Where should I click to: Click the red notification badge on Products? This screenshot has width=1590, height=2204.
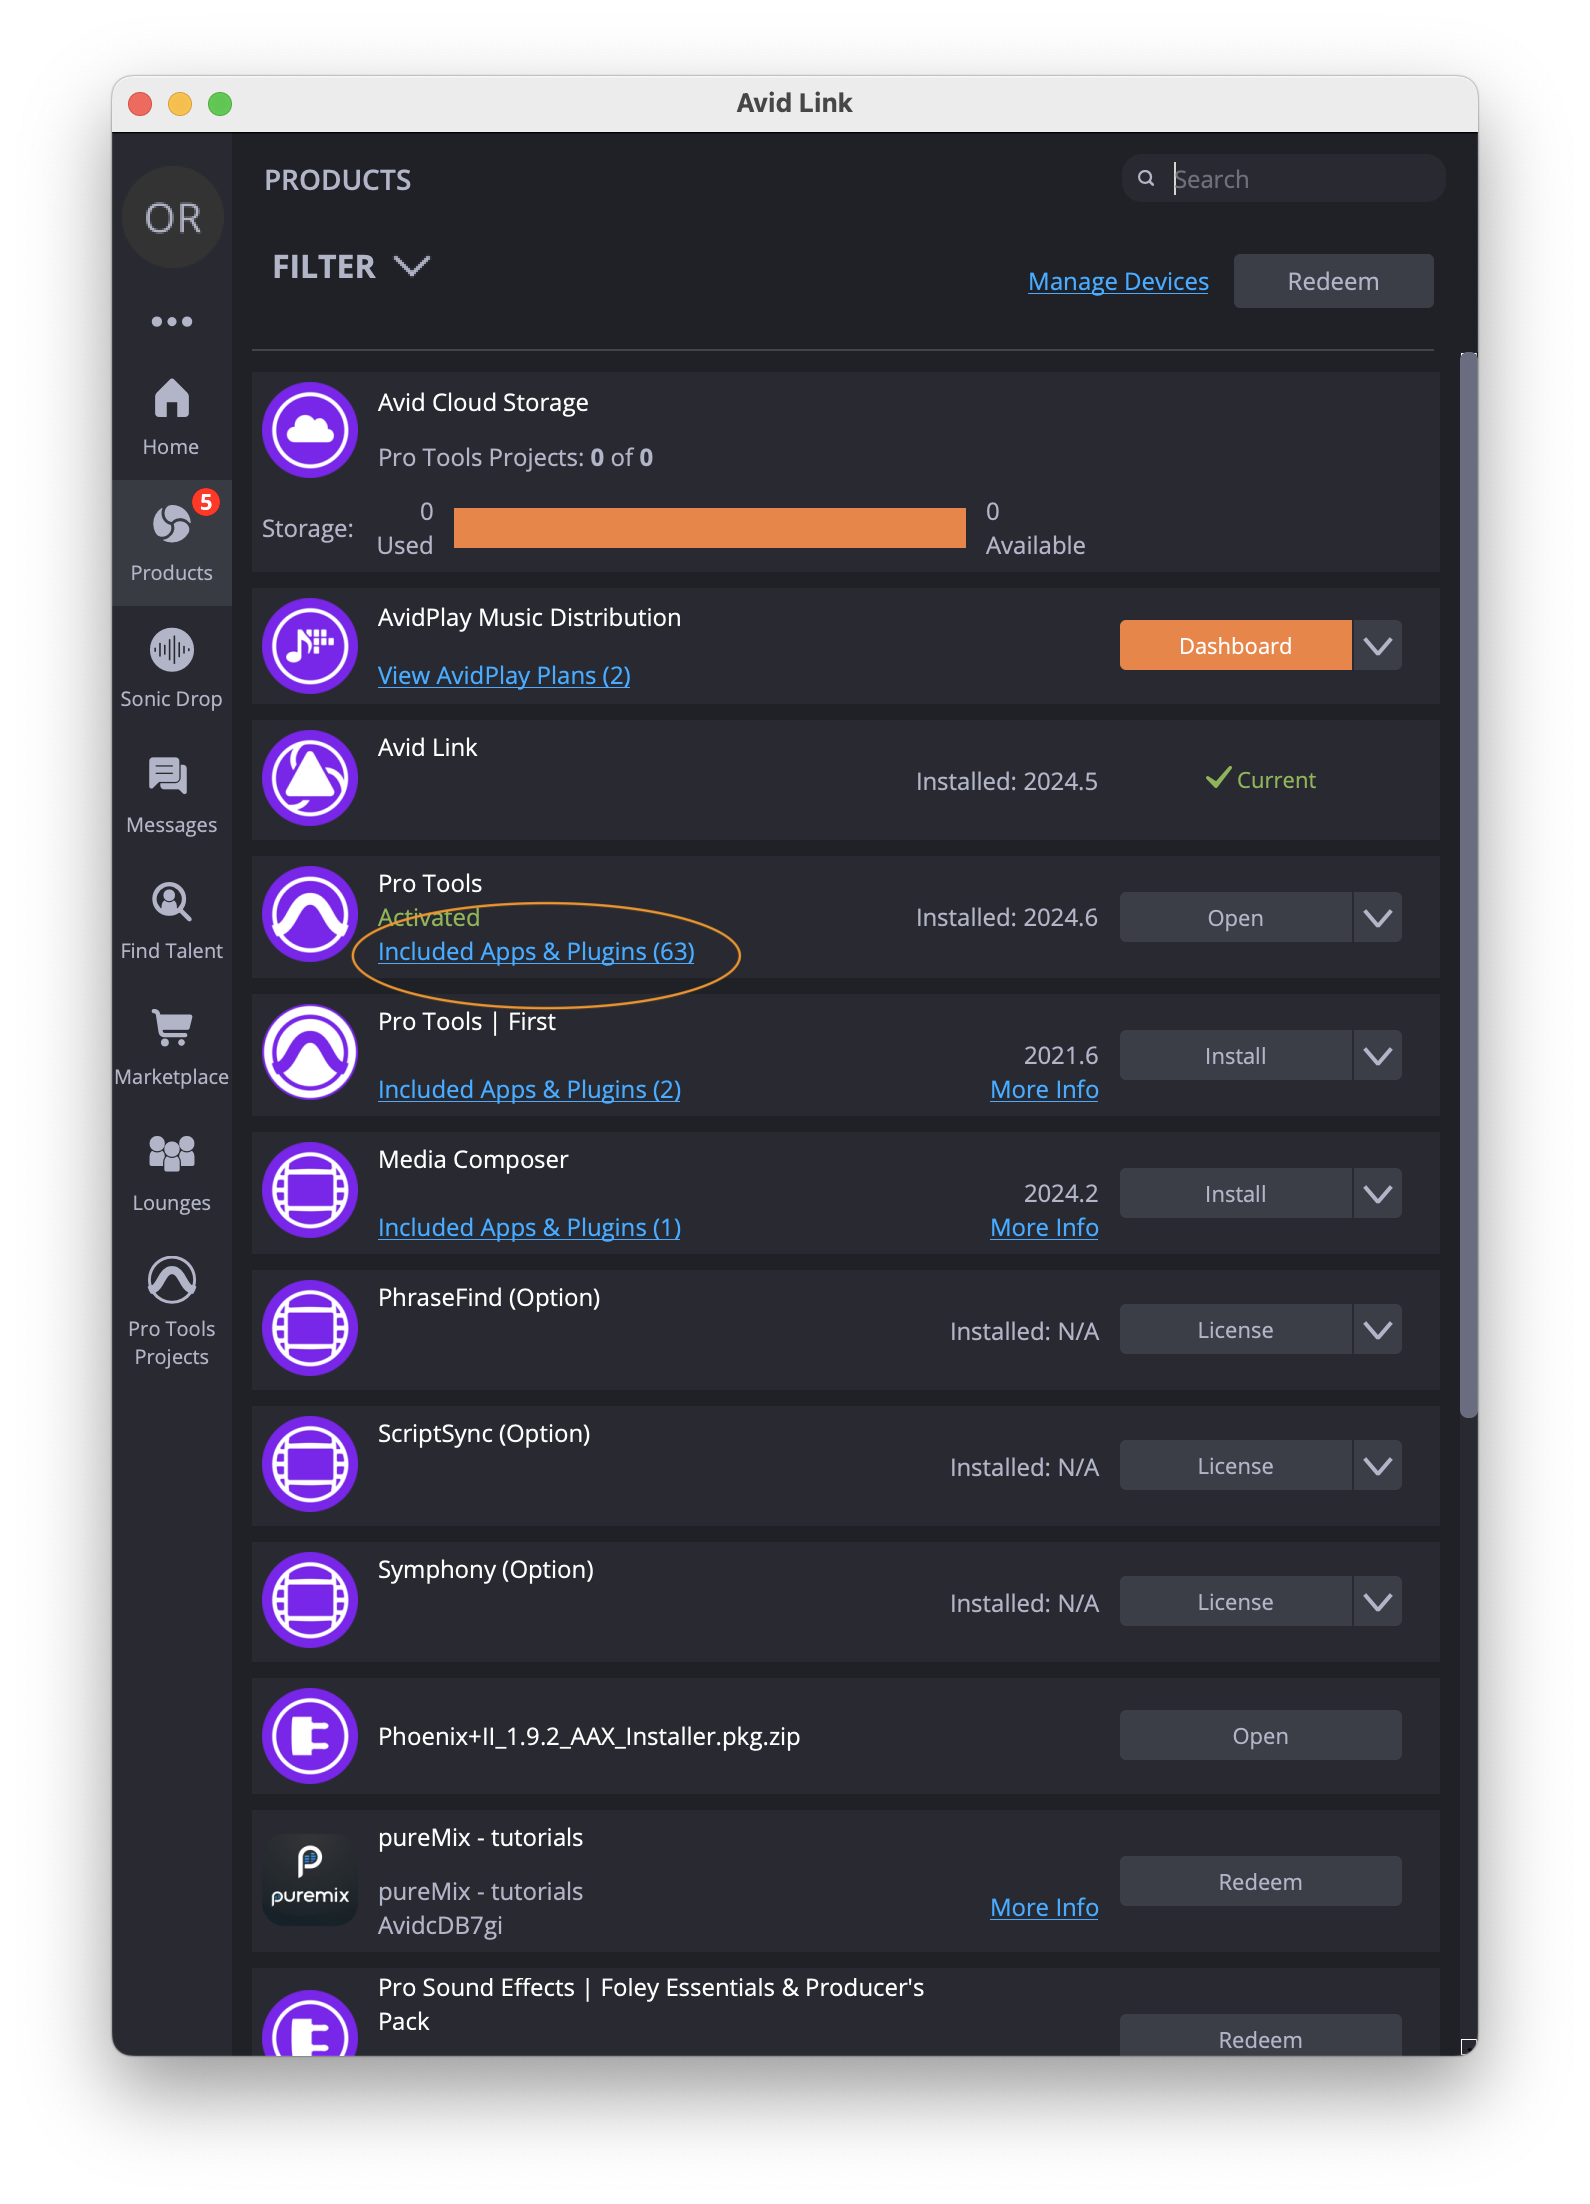click(x=206, y=502)
